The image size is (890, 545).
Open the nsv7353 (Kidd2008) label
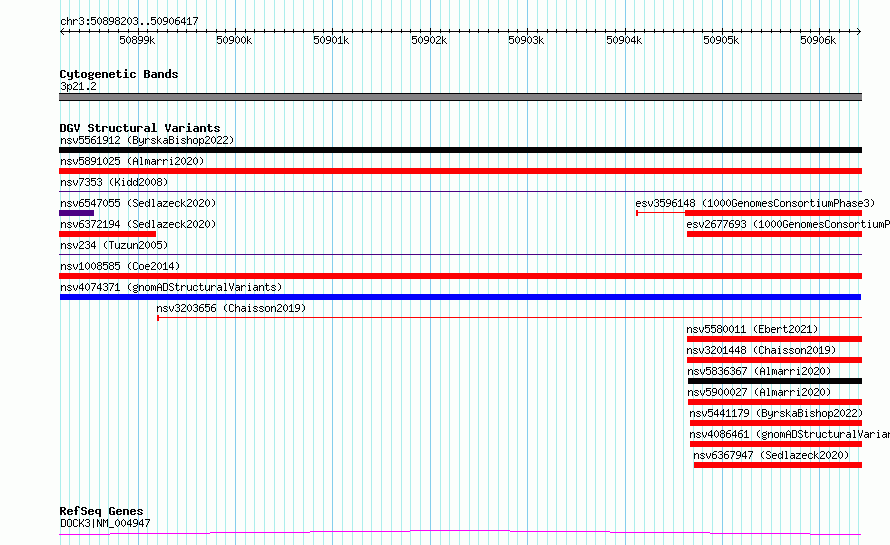[114, 182]
